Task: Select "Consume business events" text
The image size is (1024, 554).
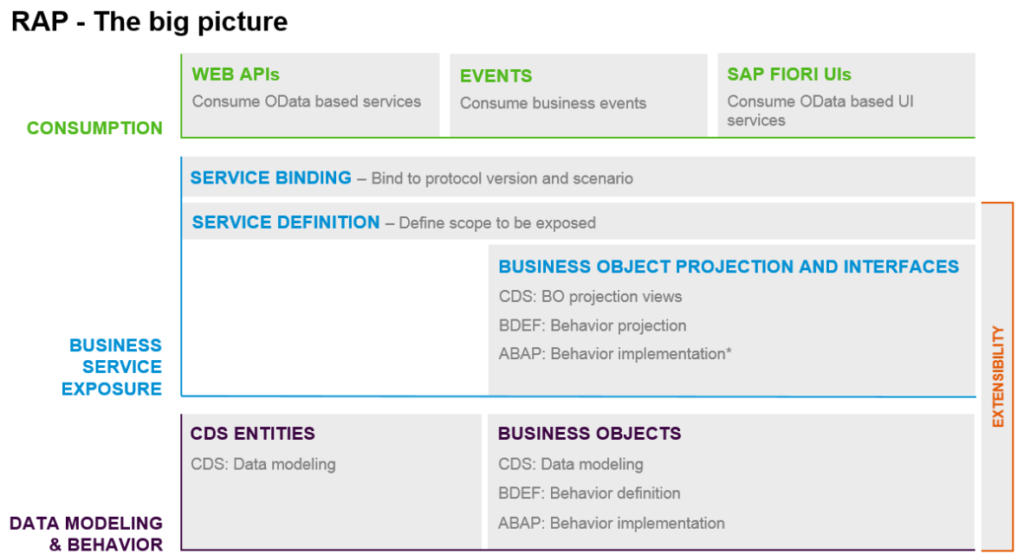Action: coord(553,103)
